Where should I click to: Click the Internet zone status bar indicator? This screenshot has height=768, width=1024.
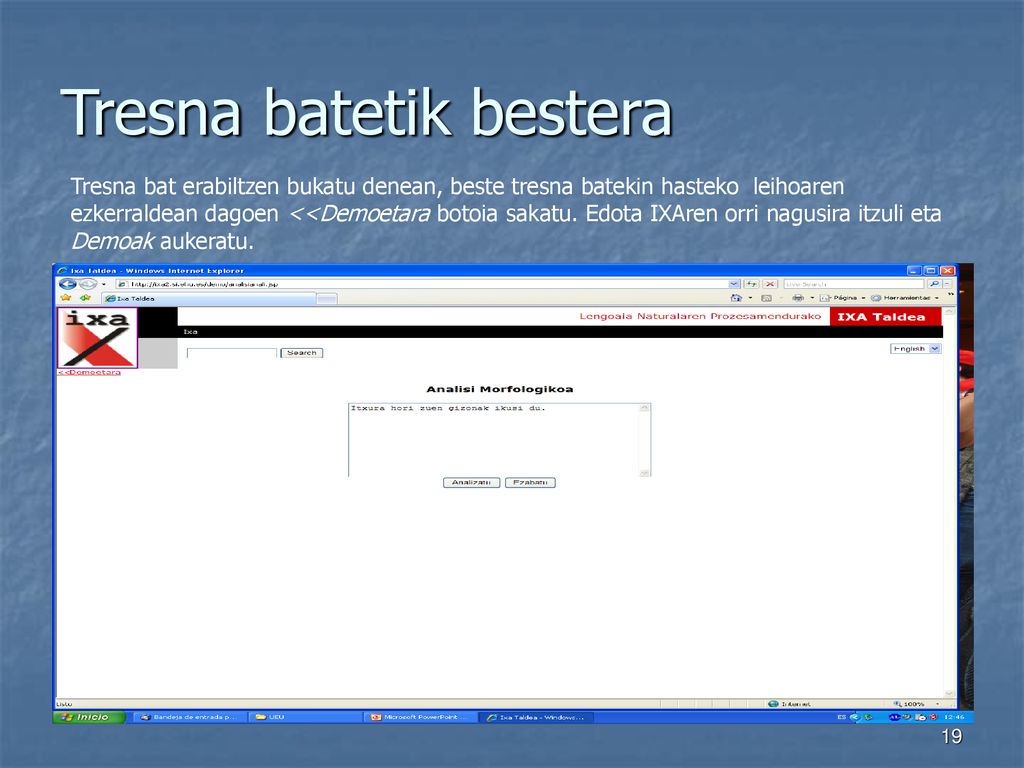click(x=790, y=704)
